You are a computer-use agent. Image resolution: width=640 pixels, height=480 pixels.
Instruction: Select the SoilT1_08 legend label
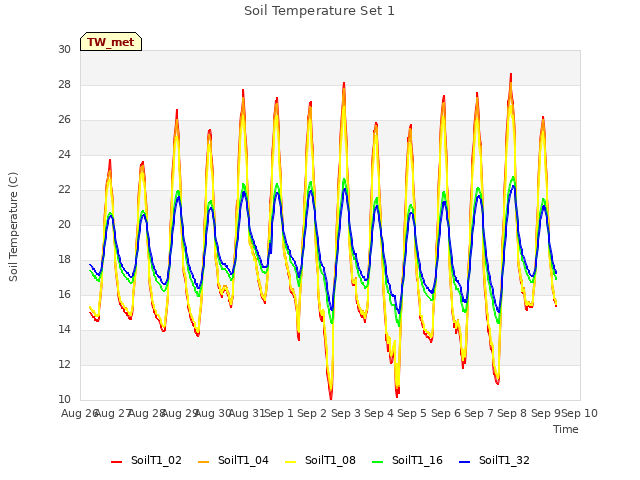coord(330,460)
